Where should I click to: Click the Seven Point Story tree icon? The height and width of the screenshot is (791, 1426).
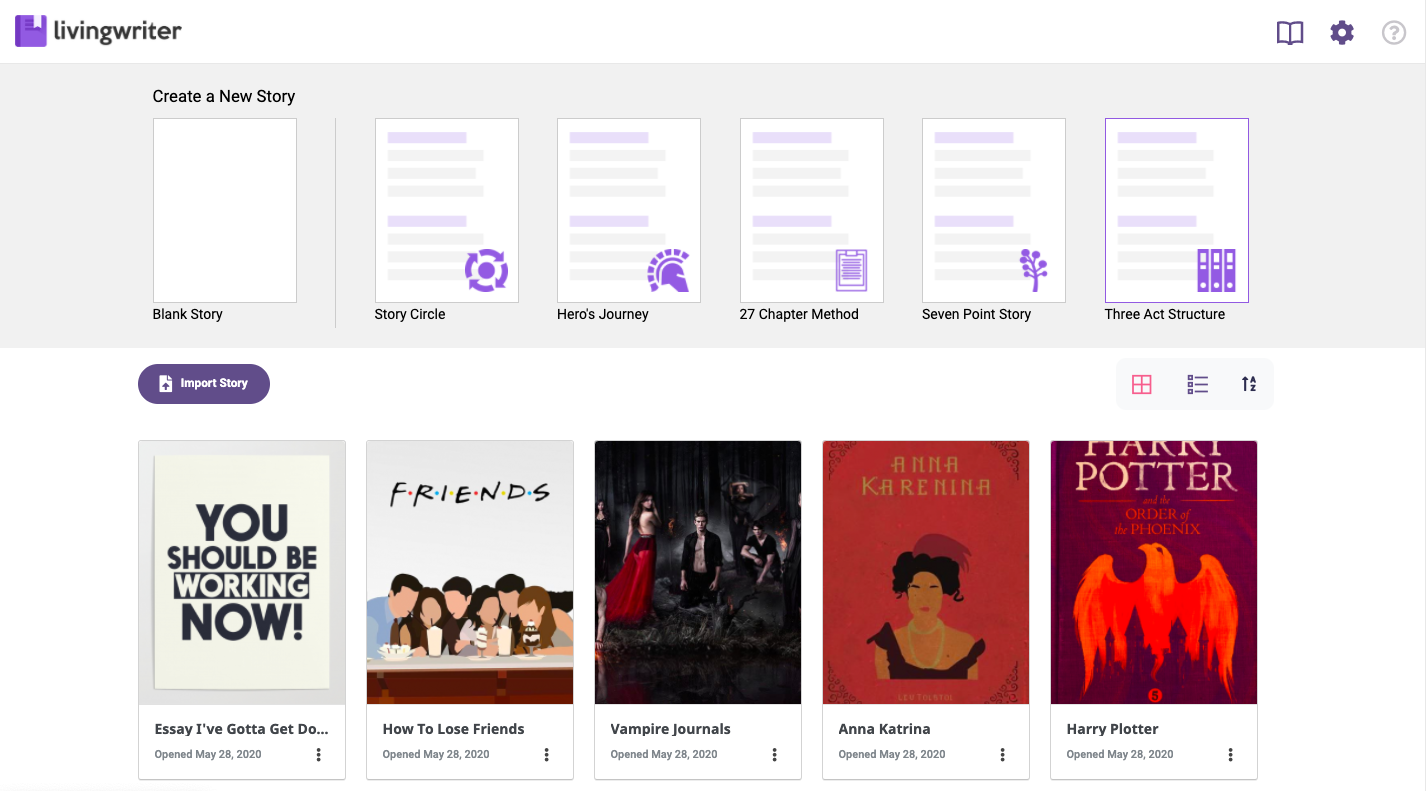[1033, 269]
